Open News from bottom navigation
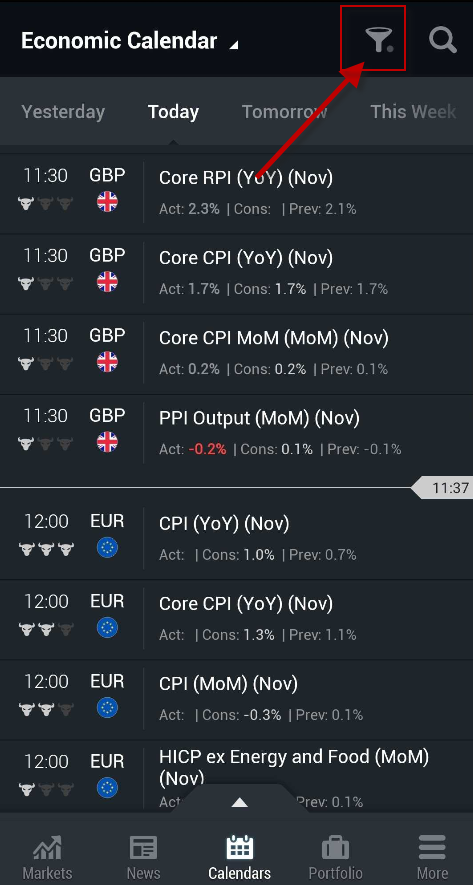The height and width of the screenshot is (885, 473). 143,857
